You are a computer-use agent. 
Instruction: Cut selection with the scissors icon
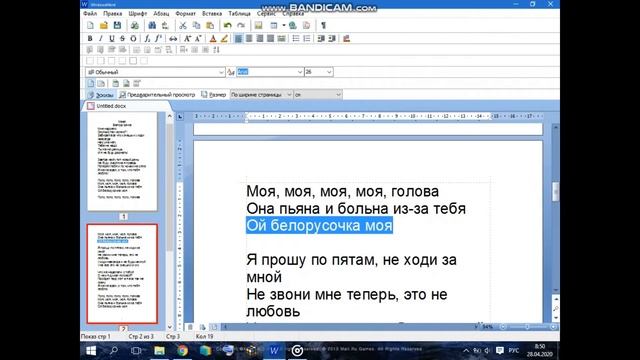click(x=183, y=25)
